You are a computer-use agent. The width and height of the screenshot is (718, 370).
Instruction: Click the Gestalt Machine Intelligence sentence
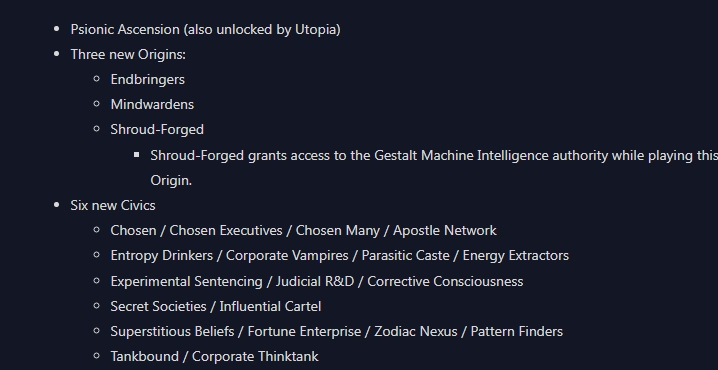(x=434, y=168)
